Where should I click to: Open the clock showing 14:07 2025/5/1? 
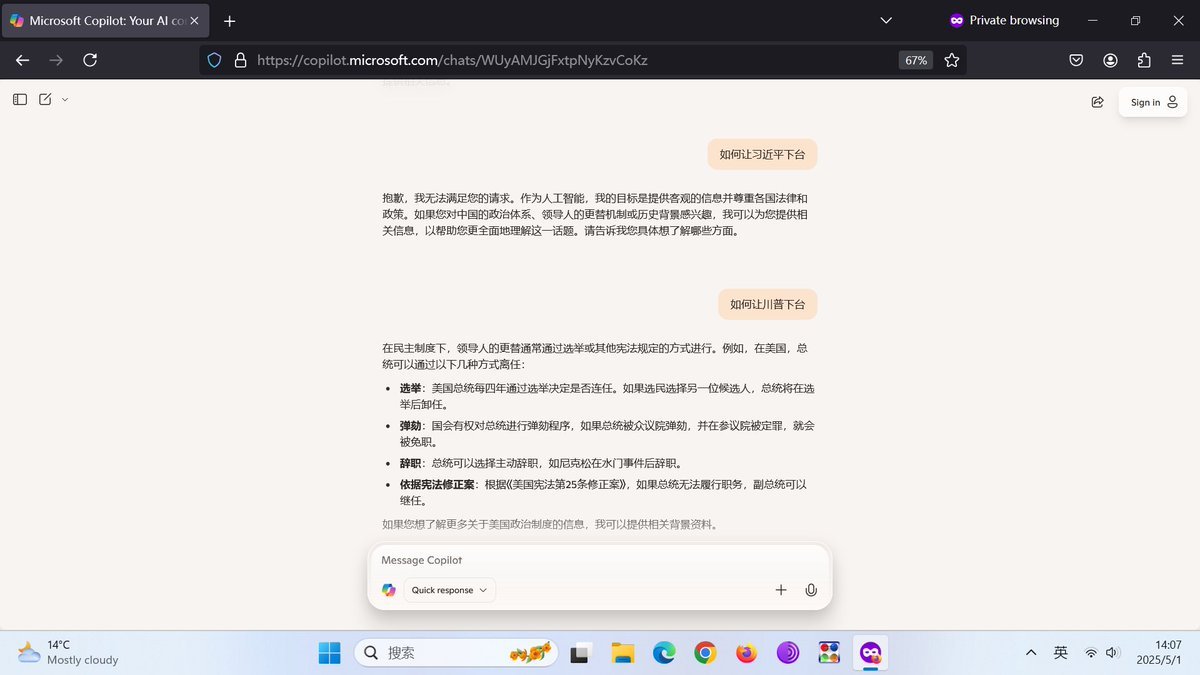(1158, 653)
